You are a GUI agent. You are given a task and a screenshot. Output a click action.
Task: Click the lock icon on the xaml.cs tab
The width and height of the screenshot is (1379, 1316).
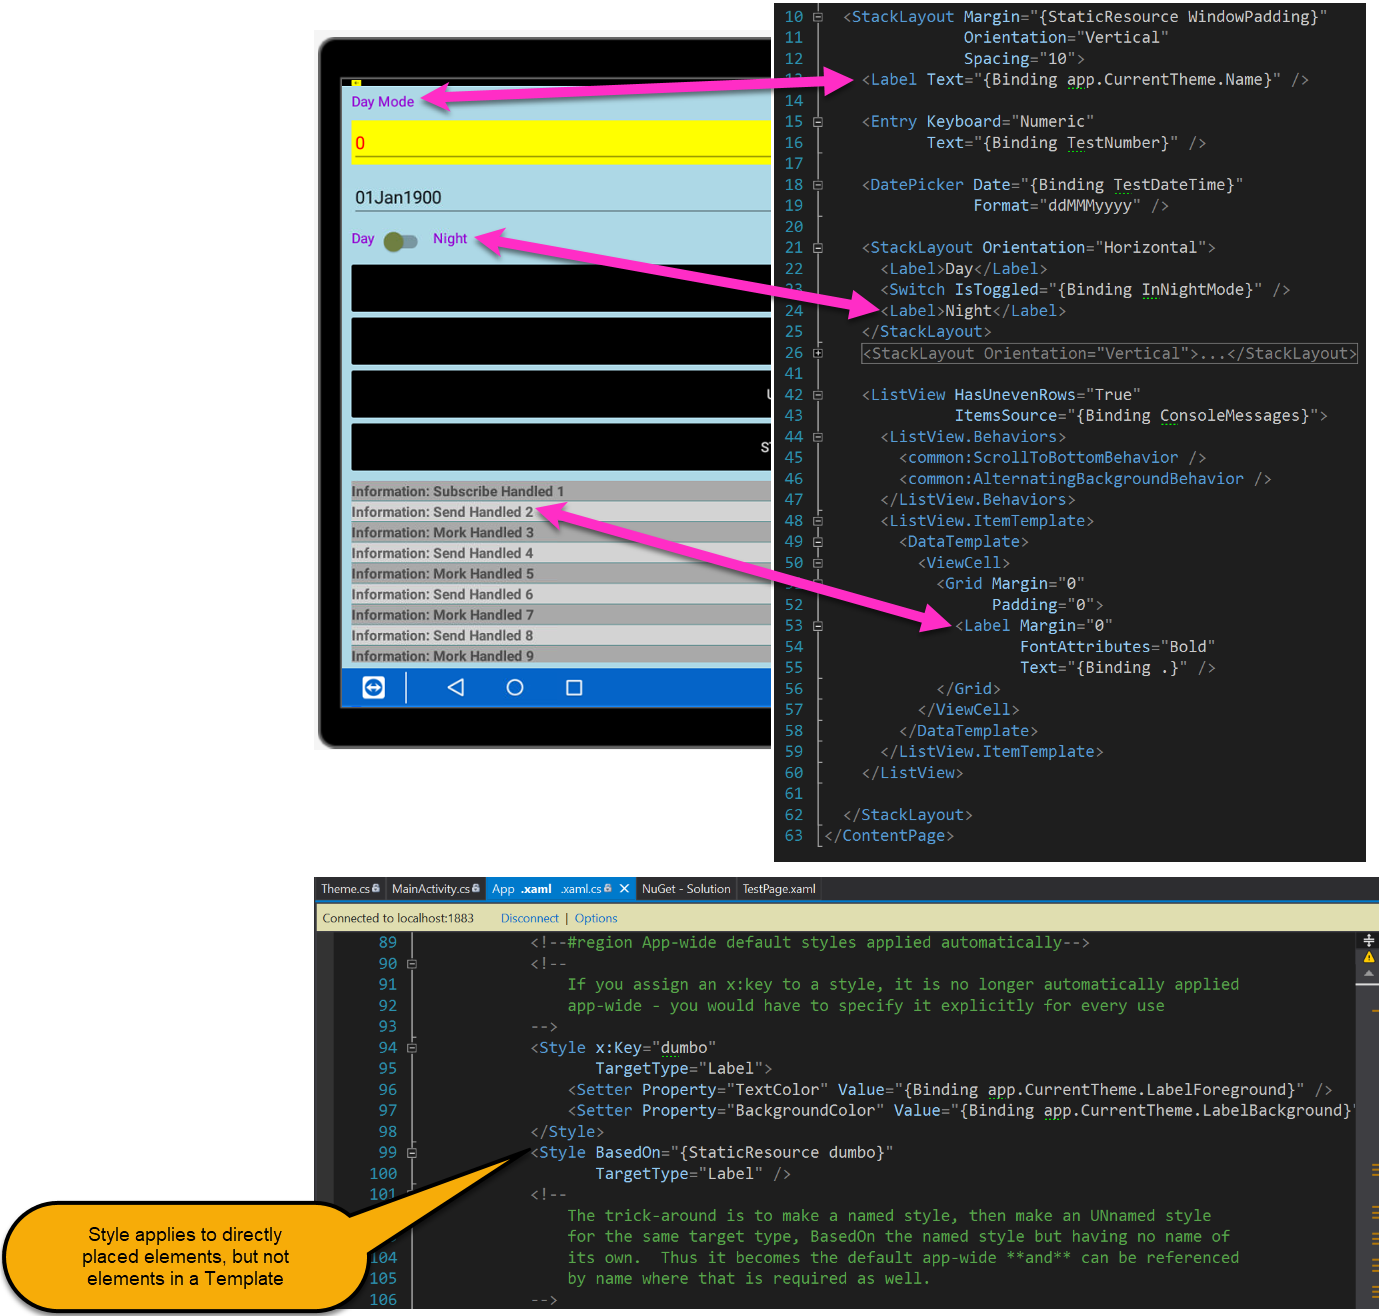(607, 888)
